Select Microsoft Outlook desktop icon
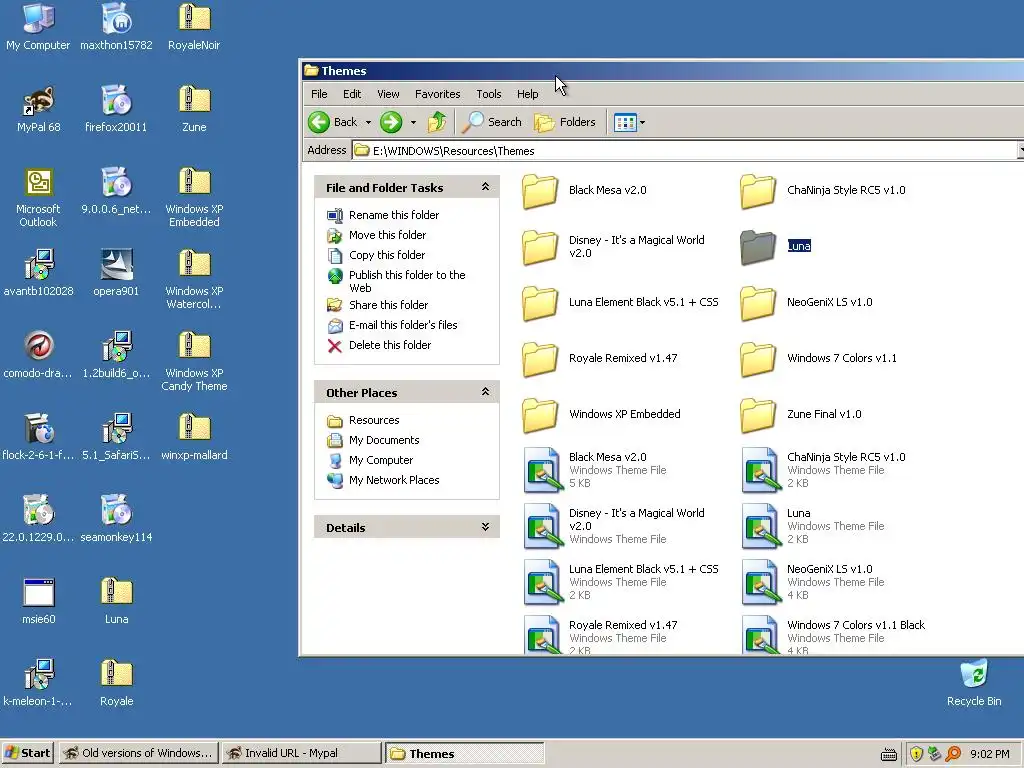 pyautogui.click(x=38, y=198)
